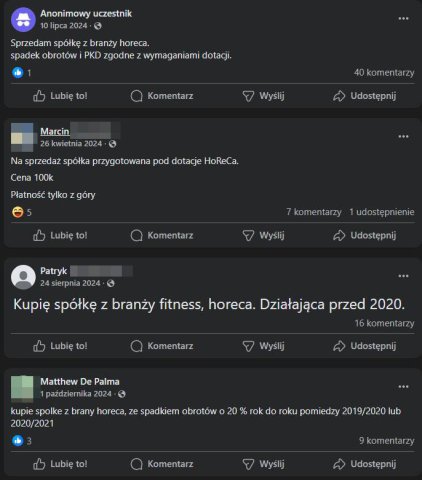Open the 1 udostępnienie count on Marcin's post
Viewport: 422px width, 480px height.
coord(382,212)
